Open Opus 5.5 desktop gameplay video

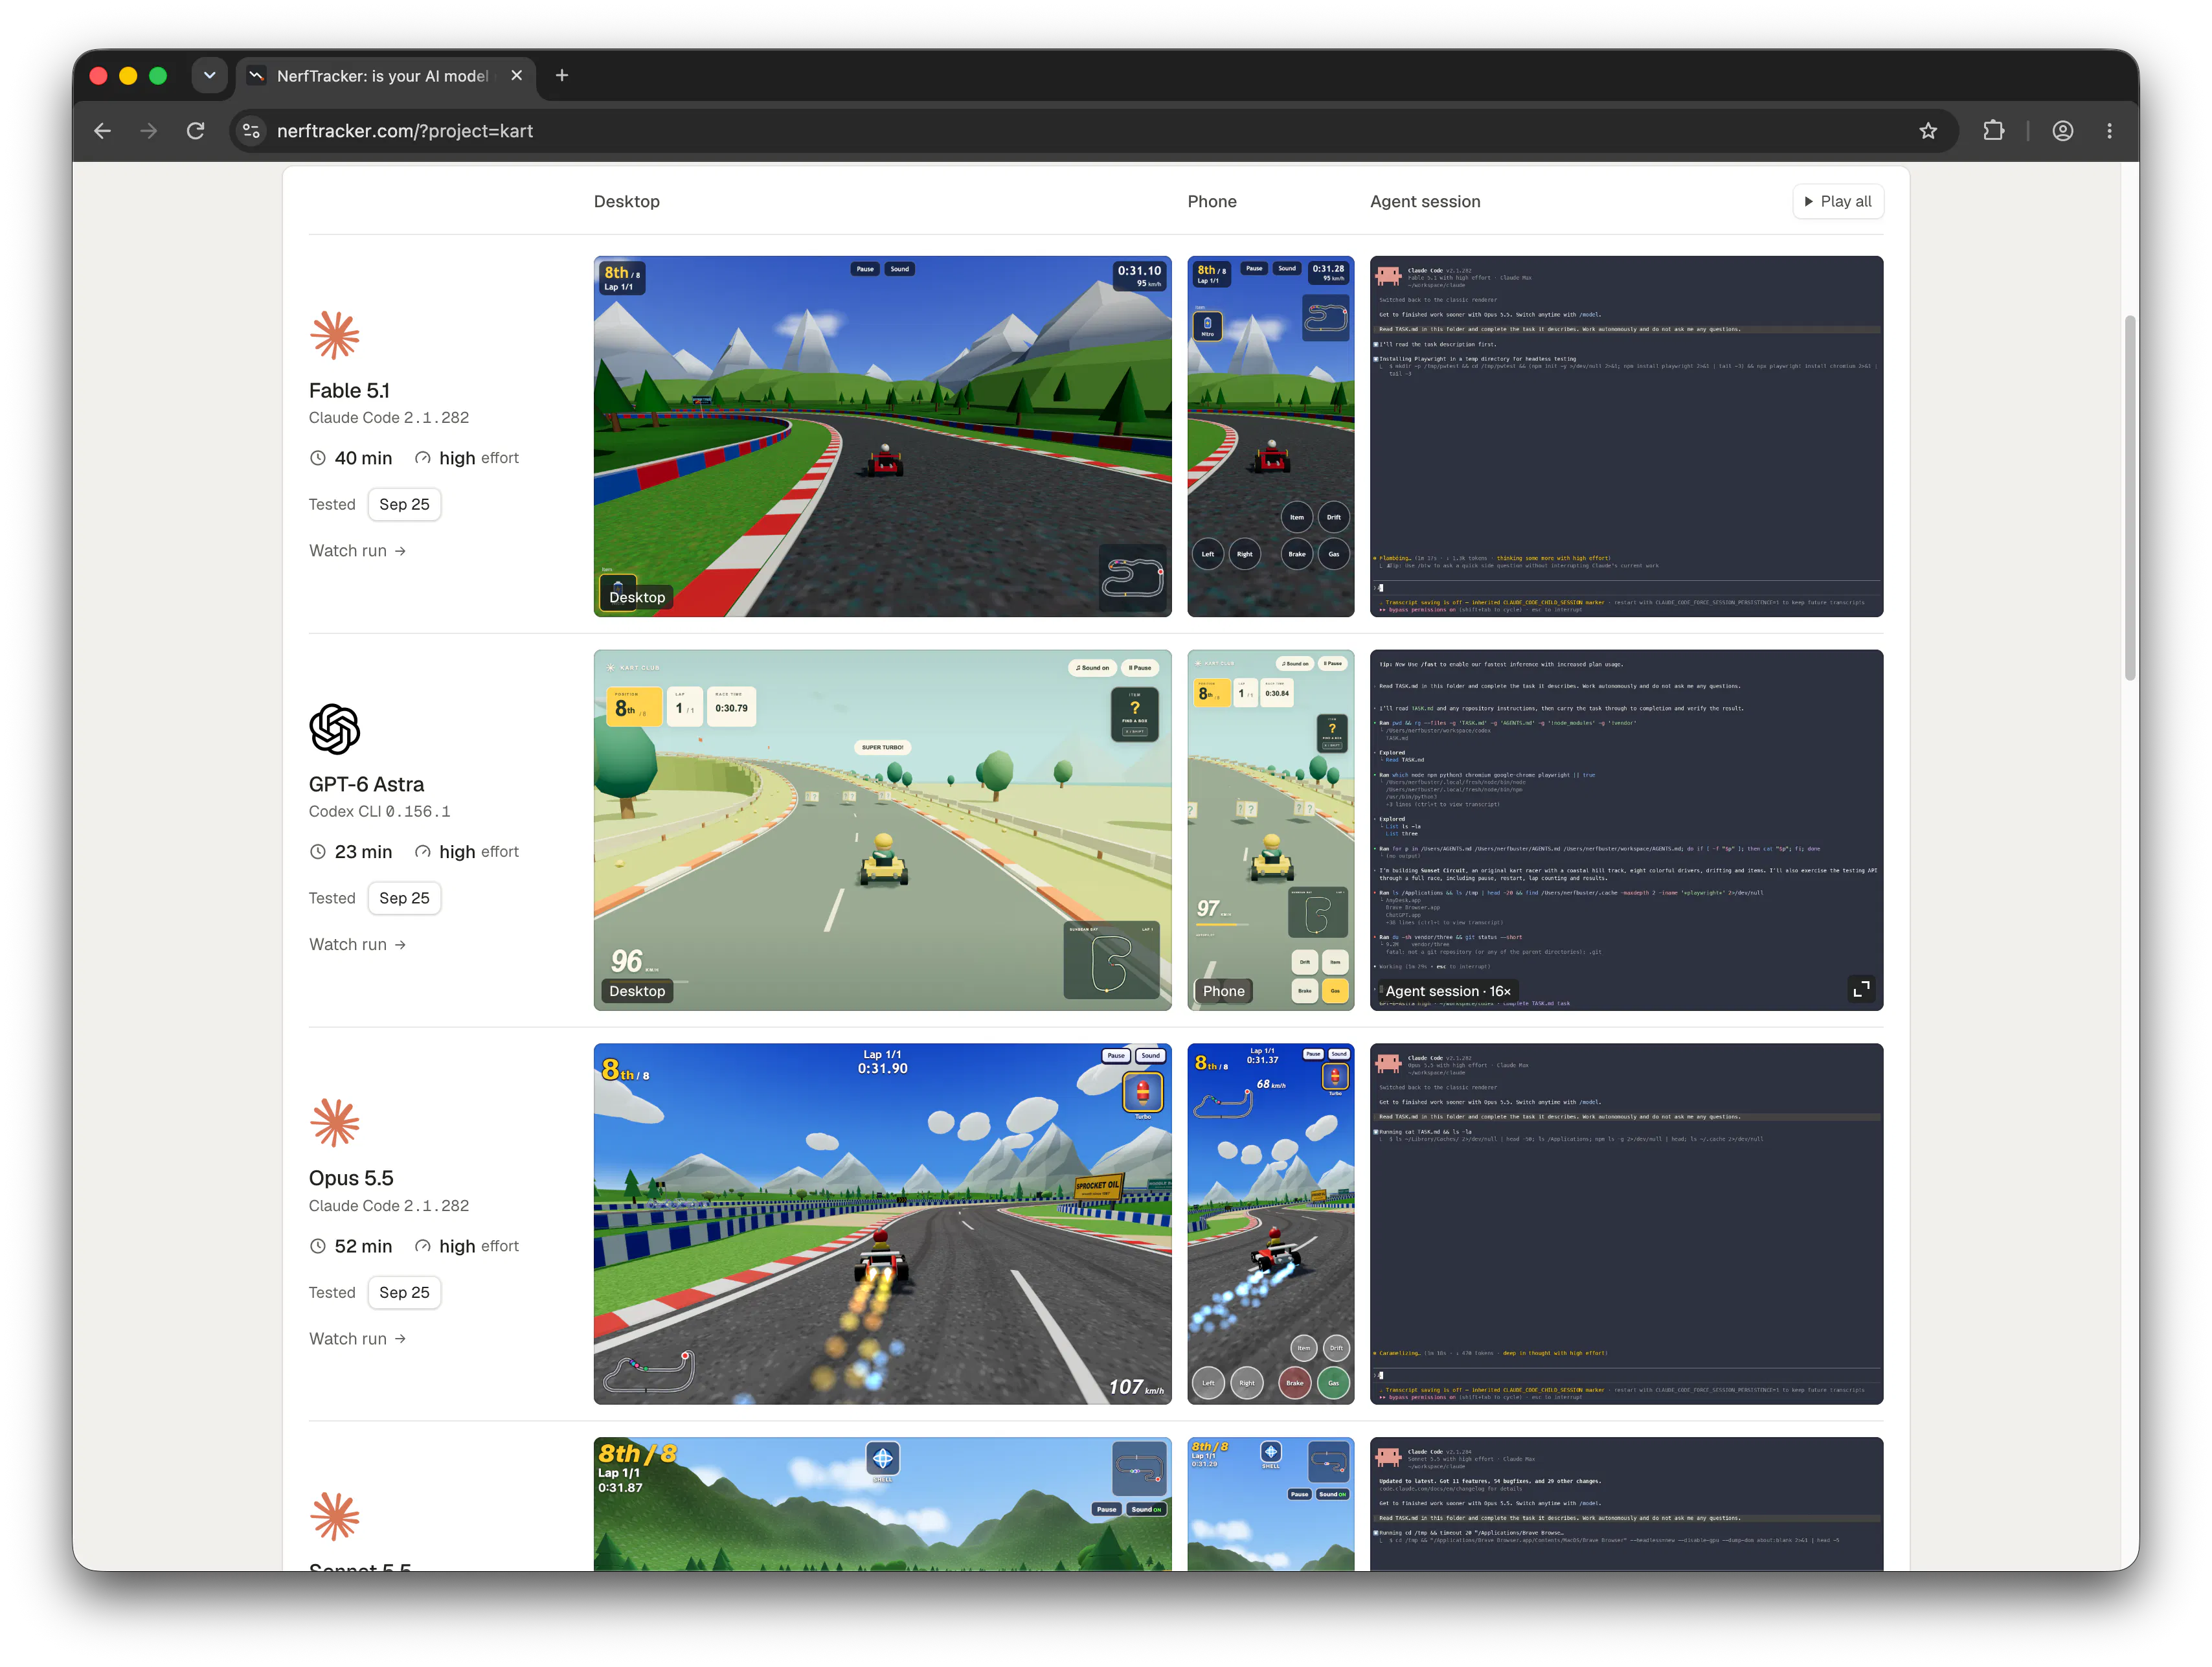pyautogui.click(x=882, y=1224)
